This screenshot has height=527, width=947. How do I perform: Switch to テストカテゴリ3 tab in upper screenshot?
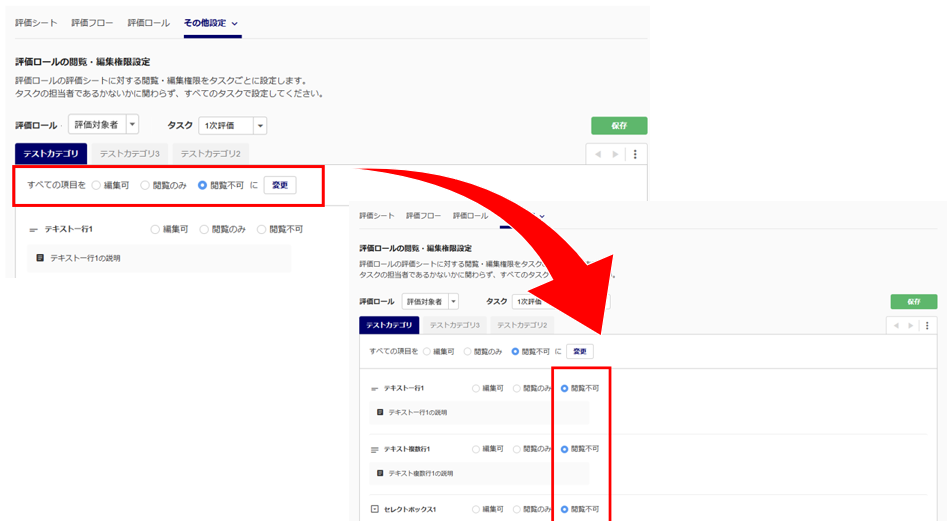[x=129, y=154]
